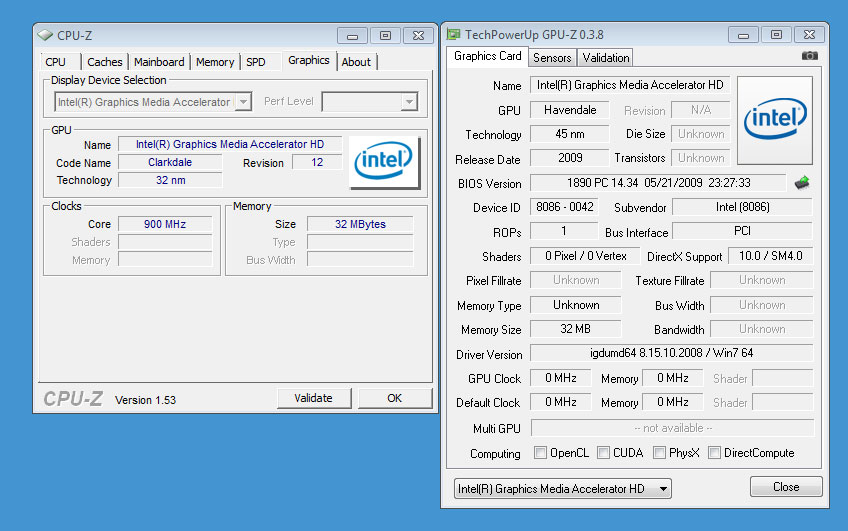Click the Close button in GPU-Z

pos(786,487)
